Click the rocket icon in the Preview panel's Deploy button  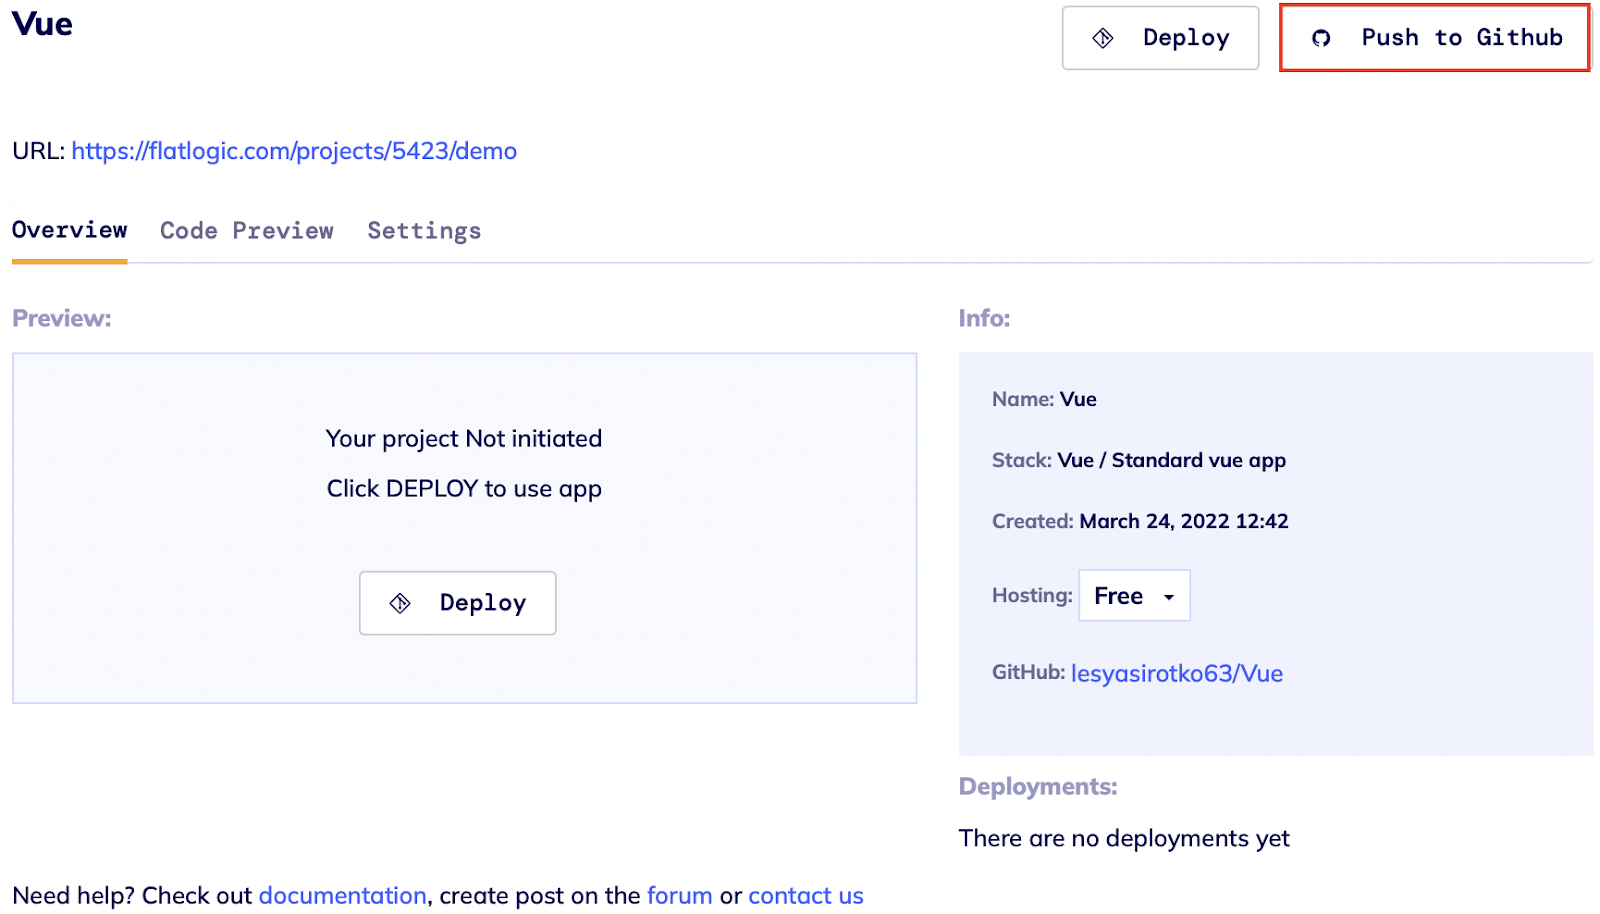pos(400,603)
